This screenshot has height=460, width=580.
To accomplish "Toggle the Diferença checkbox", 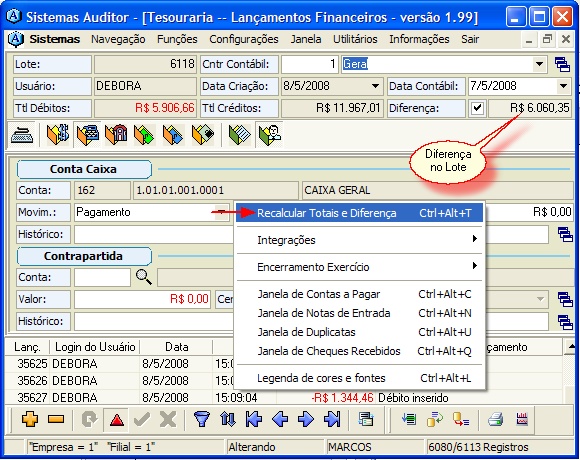I will 477,108.
